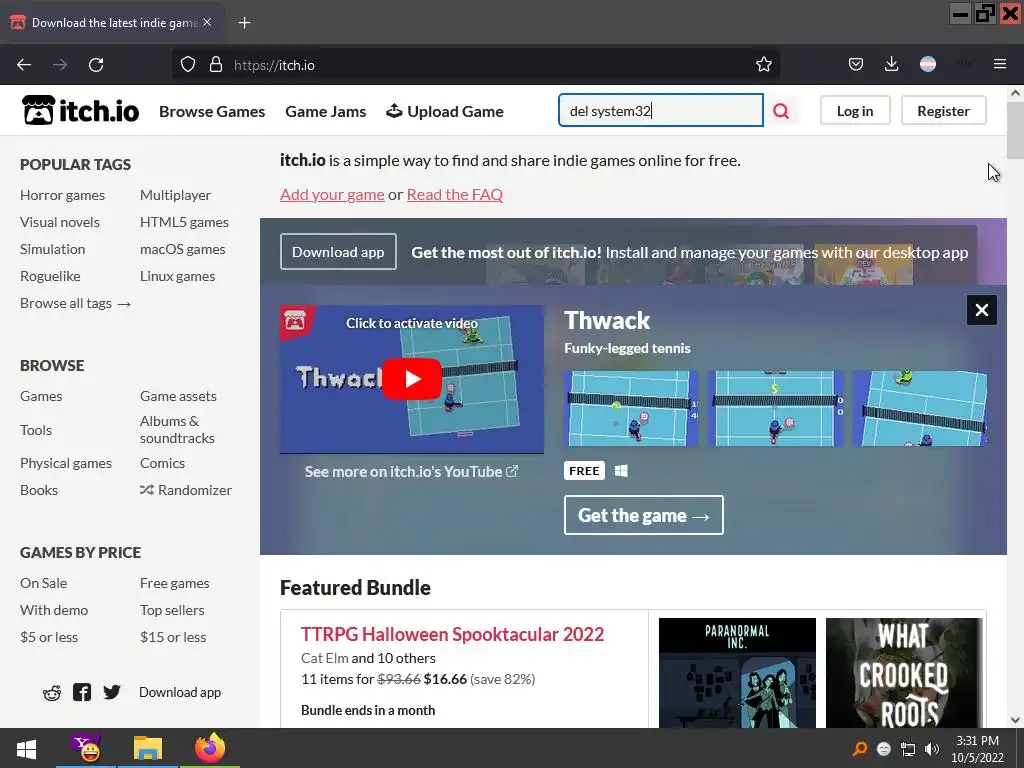The height and width of the screenshot is (768, 1024).
Task: Go back with browser back arrow
Action: tap(24, 65)
